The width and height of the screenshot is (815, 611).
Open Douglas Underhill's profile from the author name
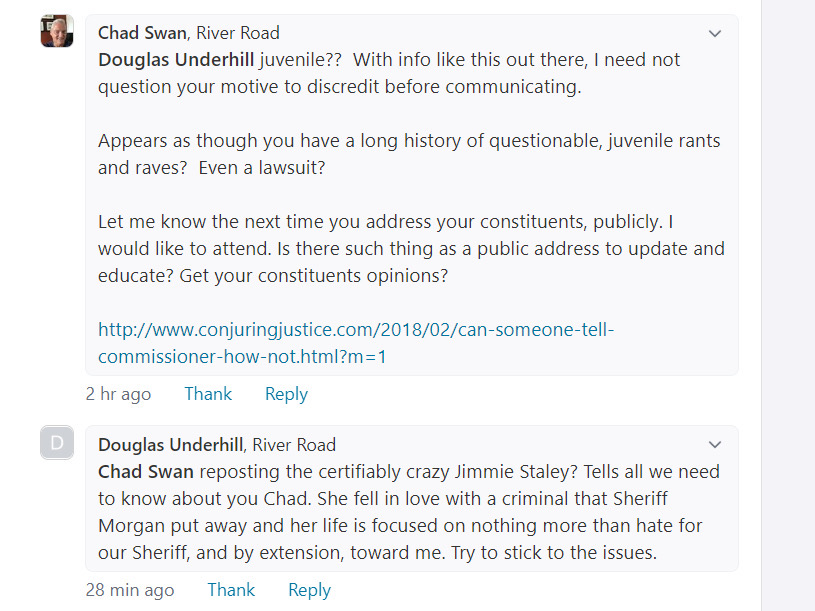pos(170,445)
